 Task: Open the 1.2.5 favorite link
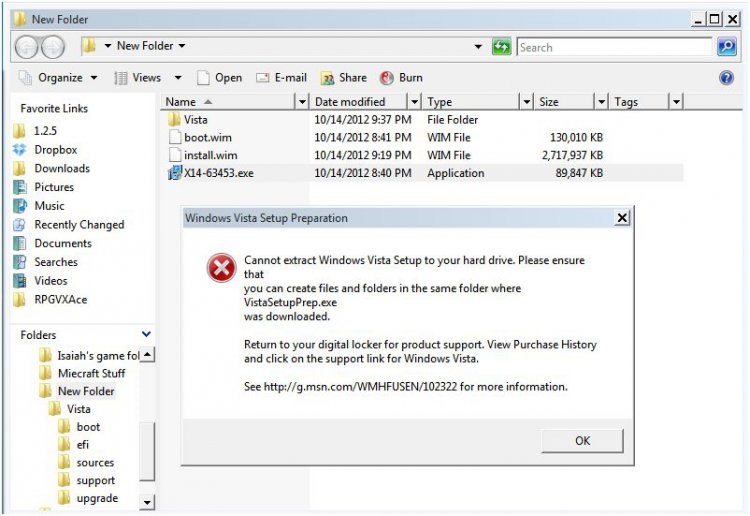point(45,131)
